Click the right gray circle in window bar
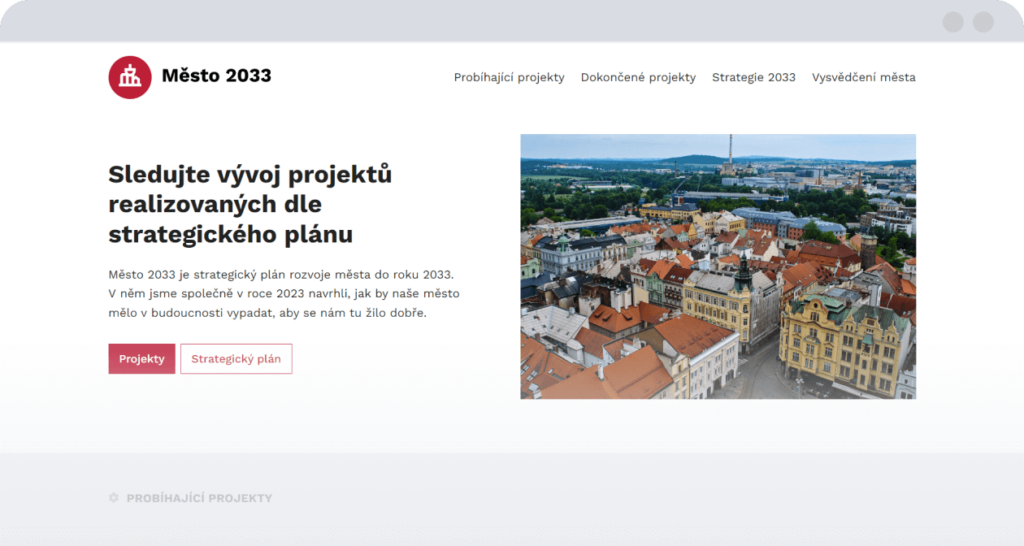 (983, 22)
